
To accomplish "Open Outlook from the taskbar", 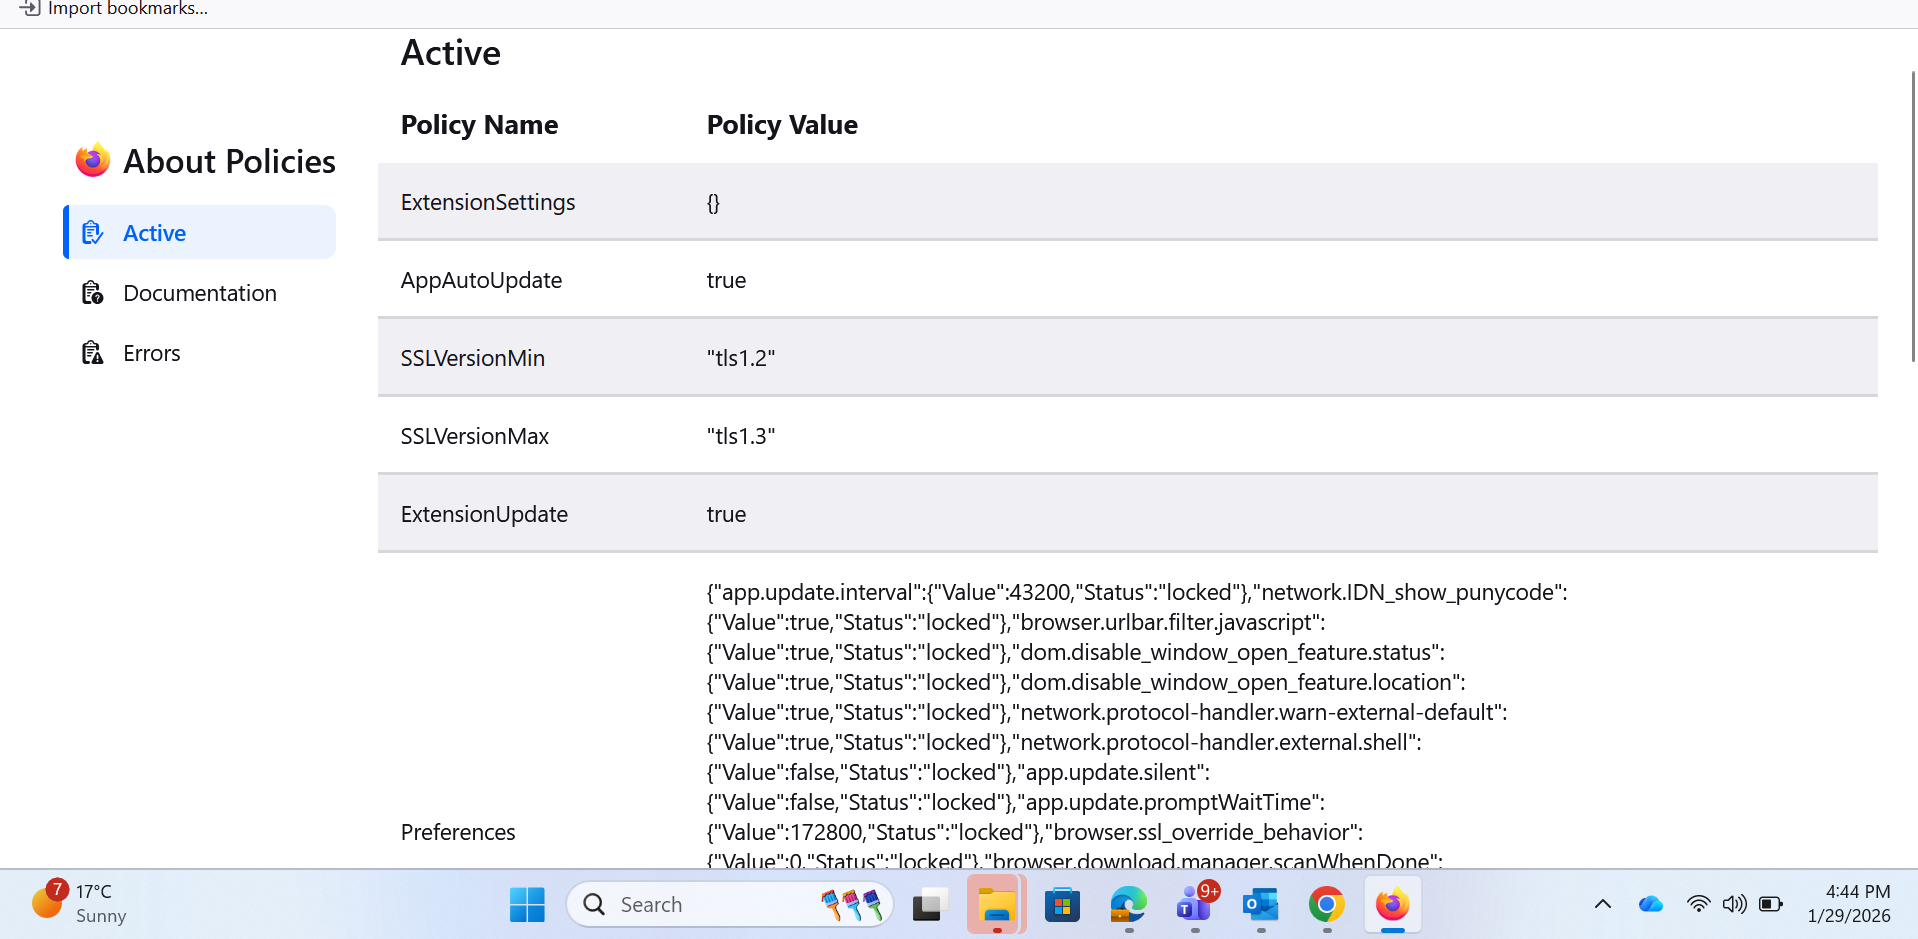I will (1261, 904).
